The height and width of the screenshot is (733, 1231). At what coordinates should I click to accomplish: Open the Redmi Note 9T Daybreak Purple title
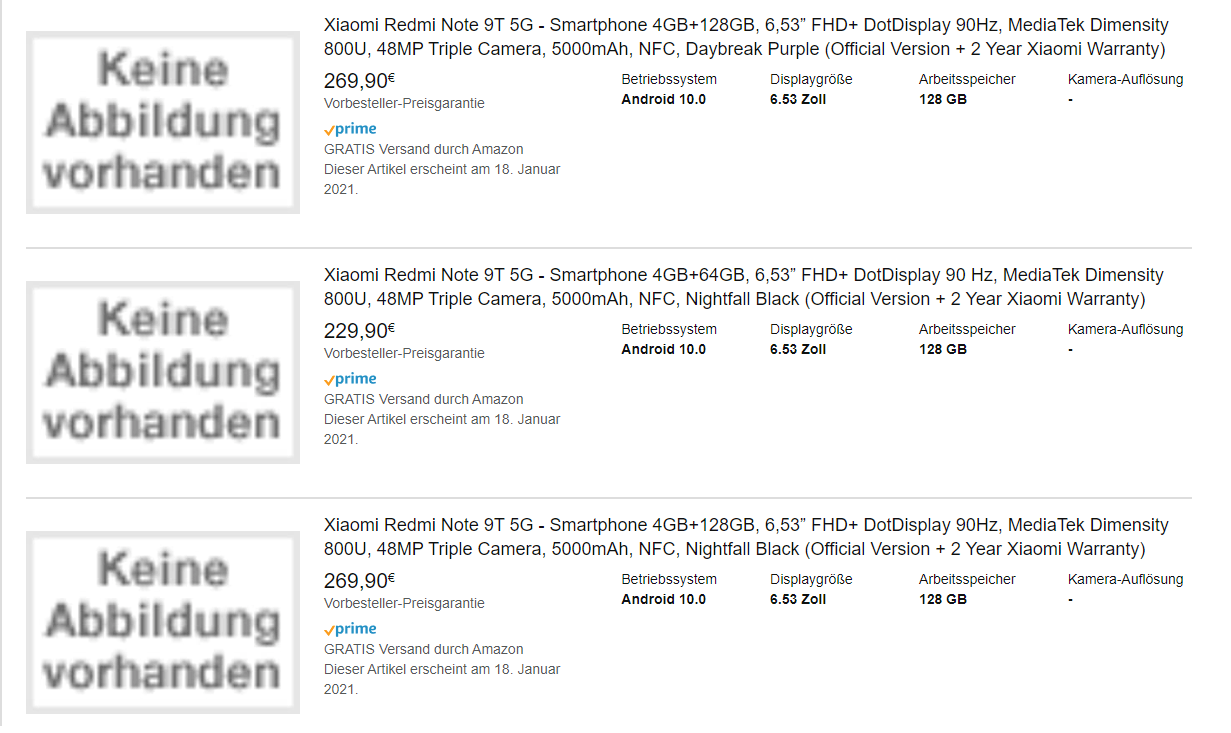(x=745, y=37)
